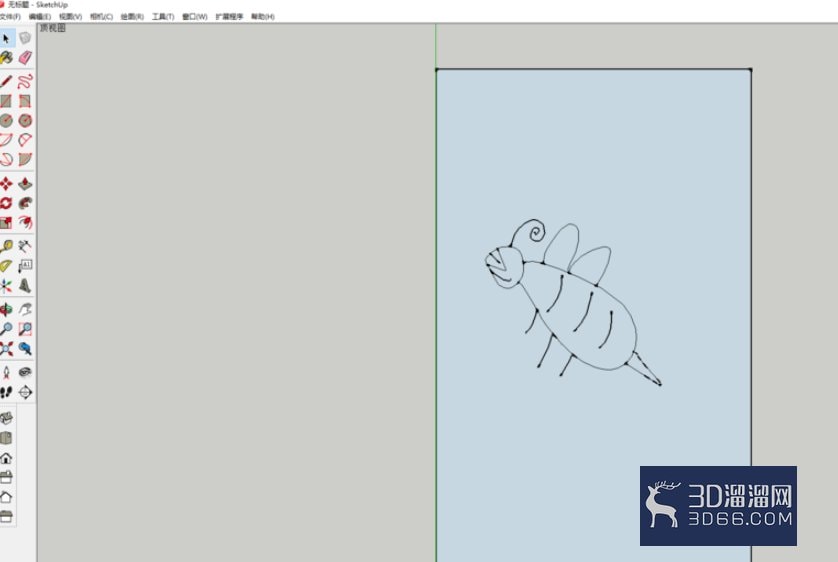838x562 pixels.
Task: Activate the Freehand drawing tool
Action: (25, 82)
